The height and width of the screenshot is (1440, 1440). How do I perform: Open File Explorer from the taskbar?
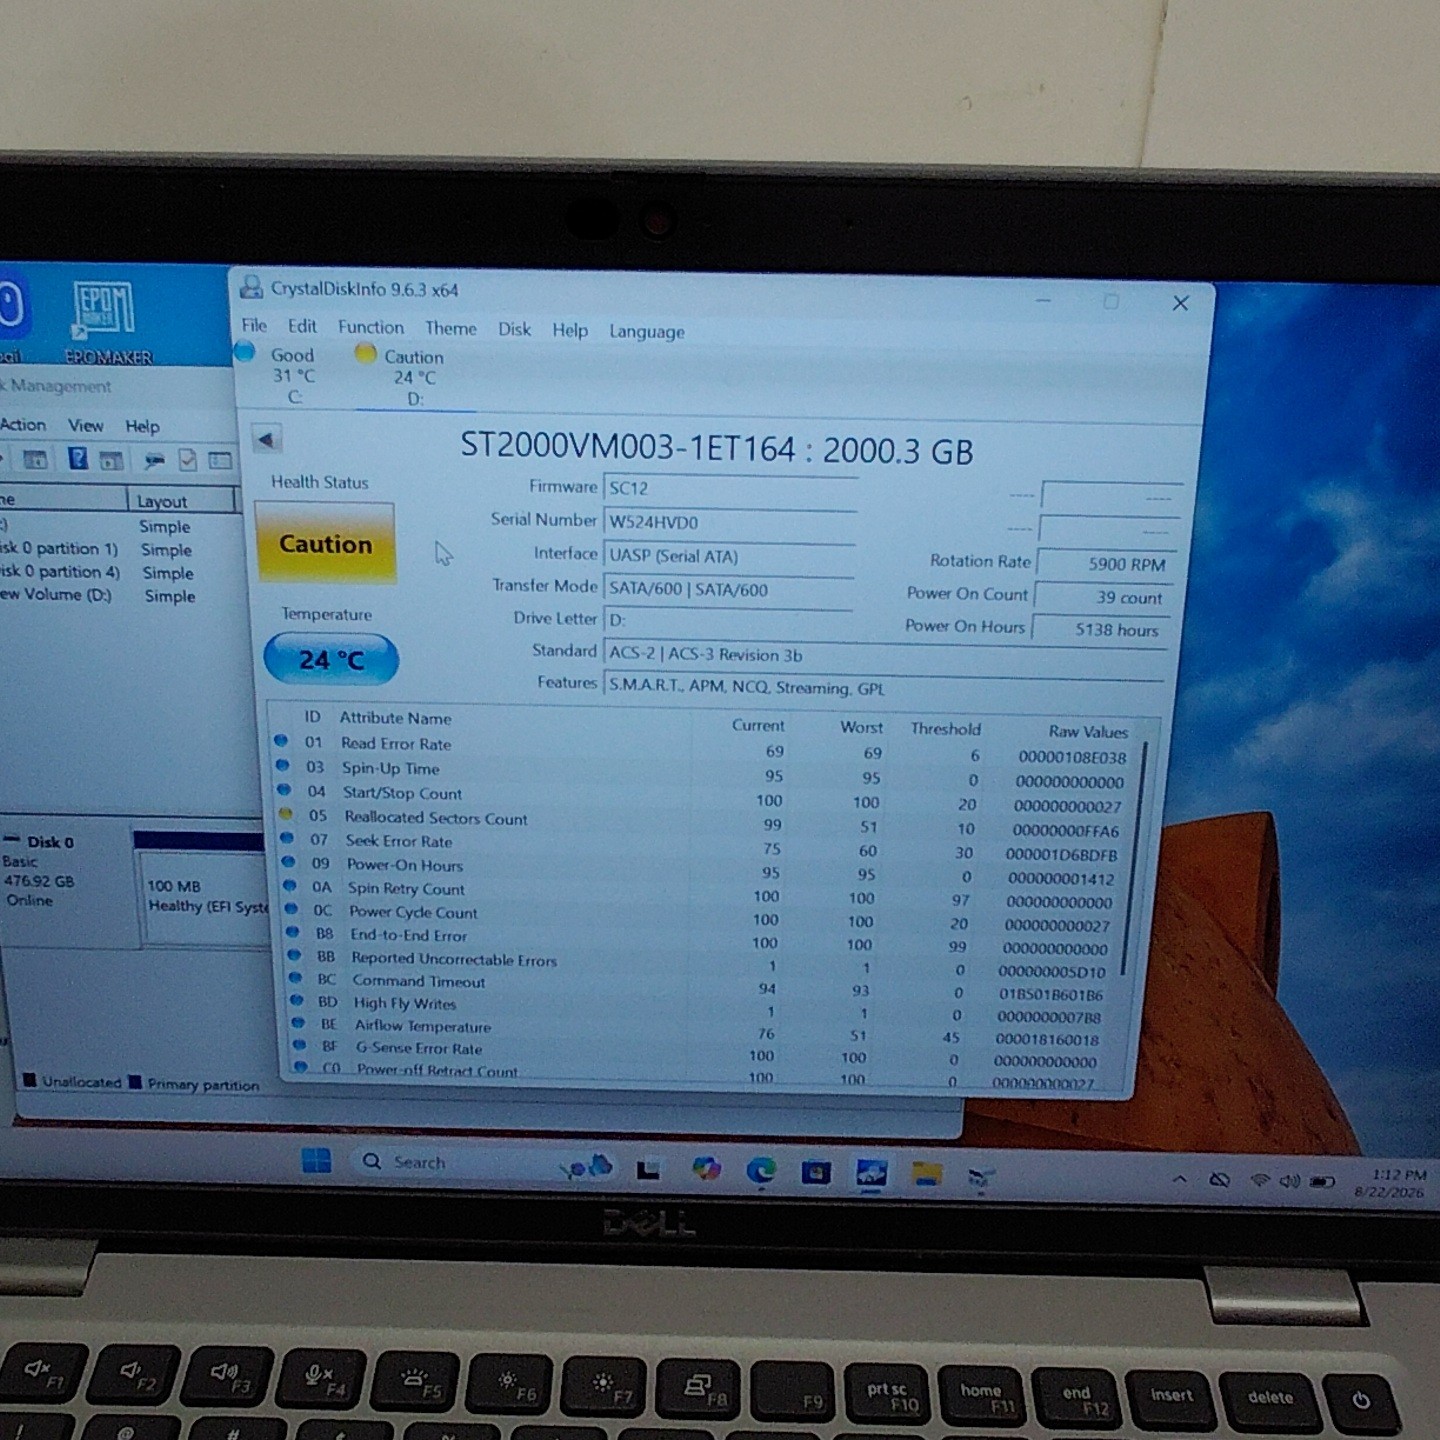[x=926, y=1173]
